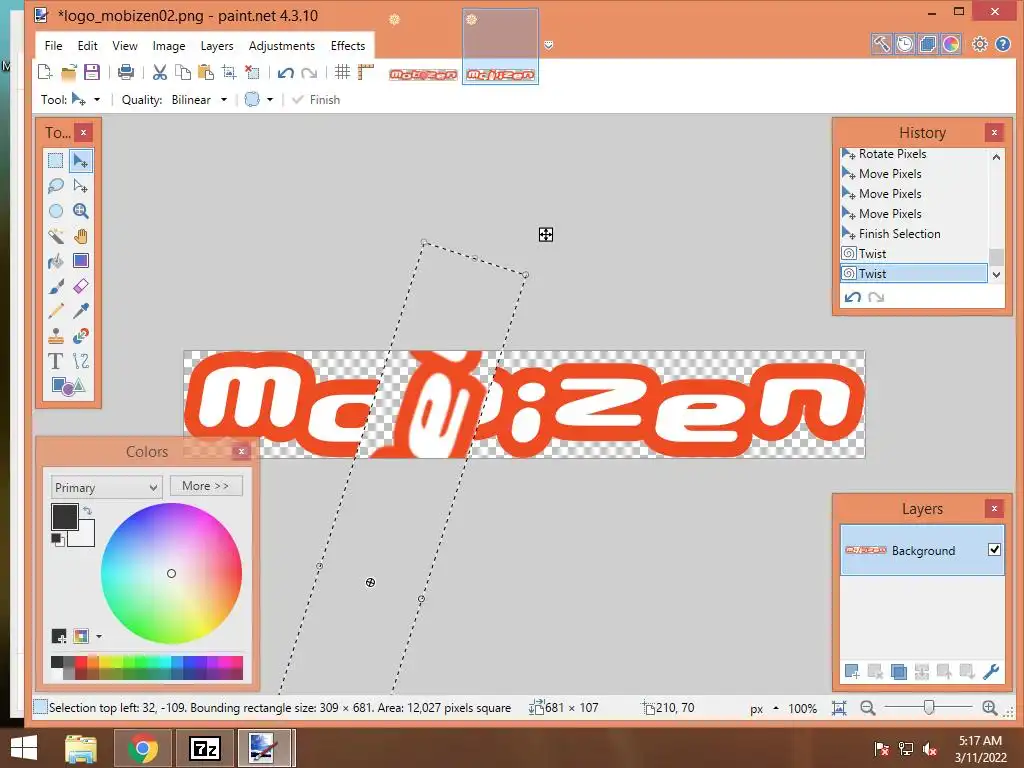Screen dimensions: 1024x768
Task: Select the Magic Wand tool
Action: 56,236
